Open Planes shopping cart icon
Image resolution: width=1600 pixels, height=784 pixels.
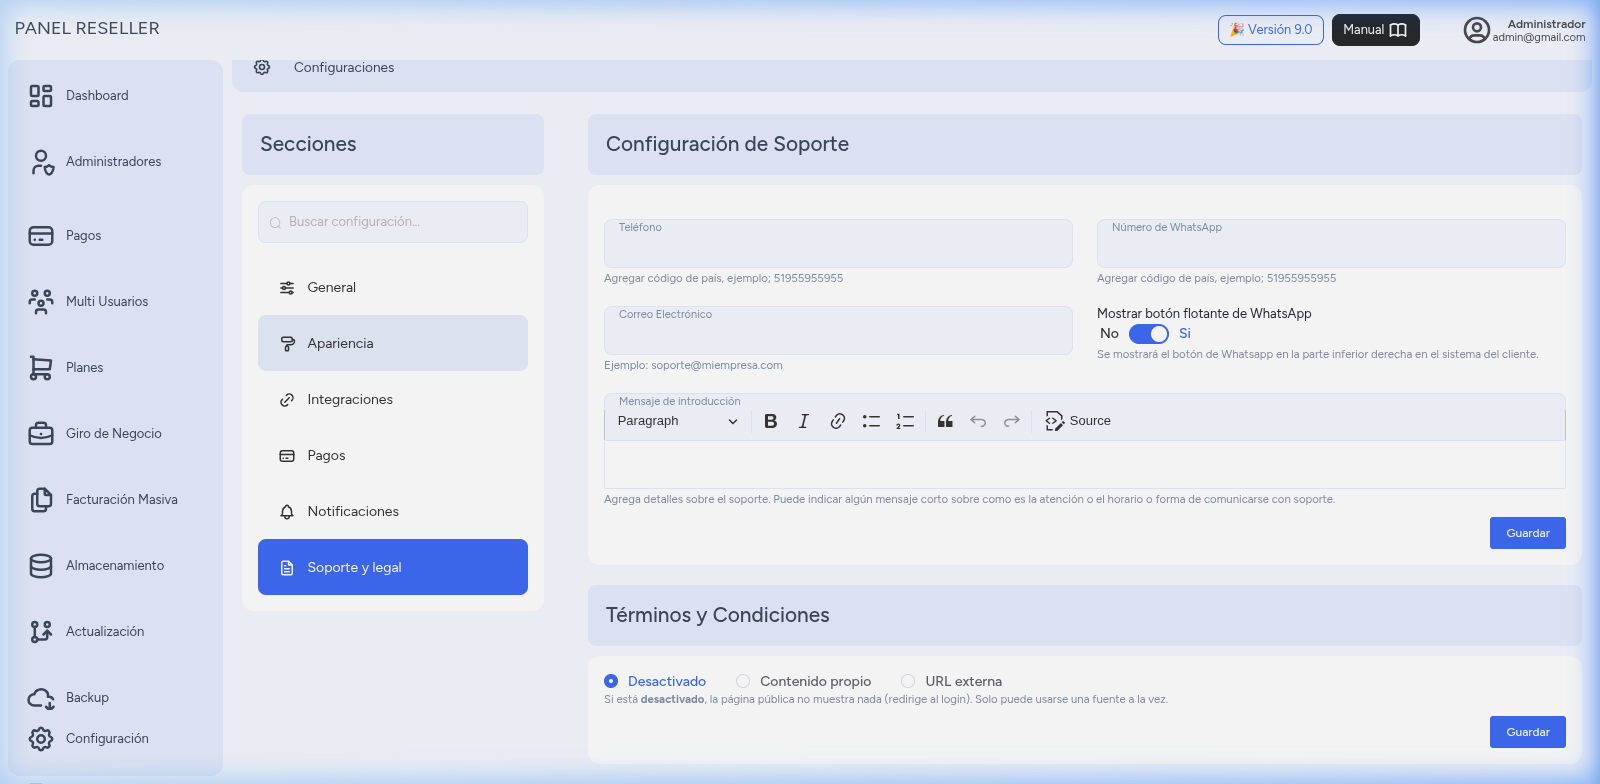coord(41,368)
